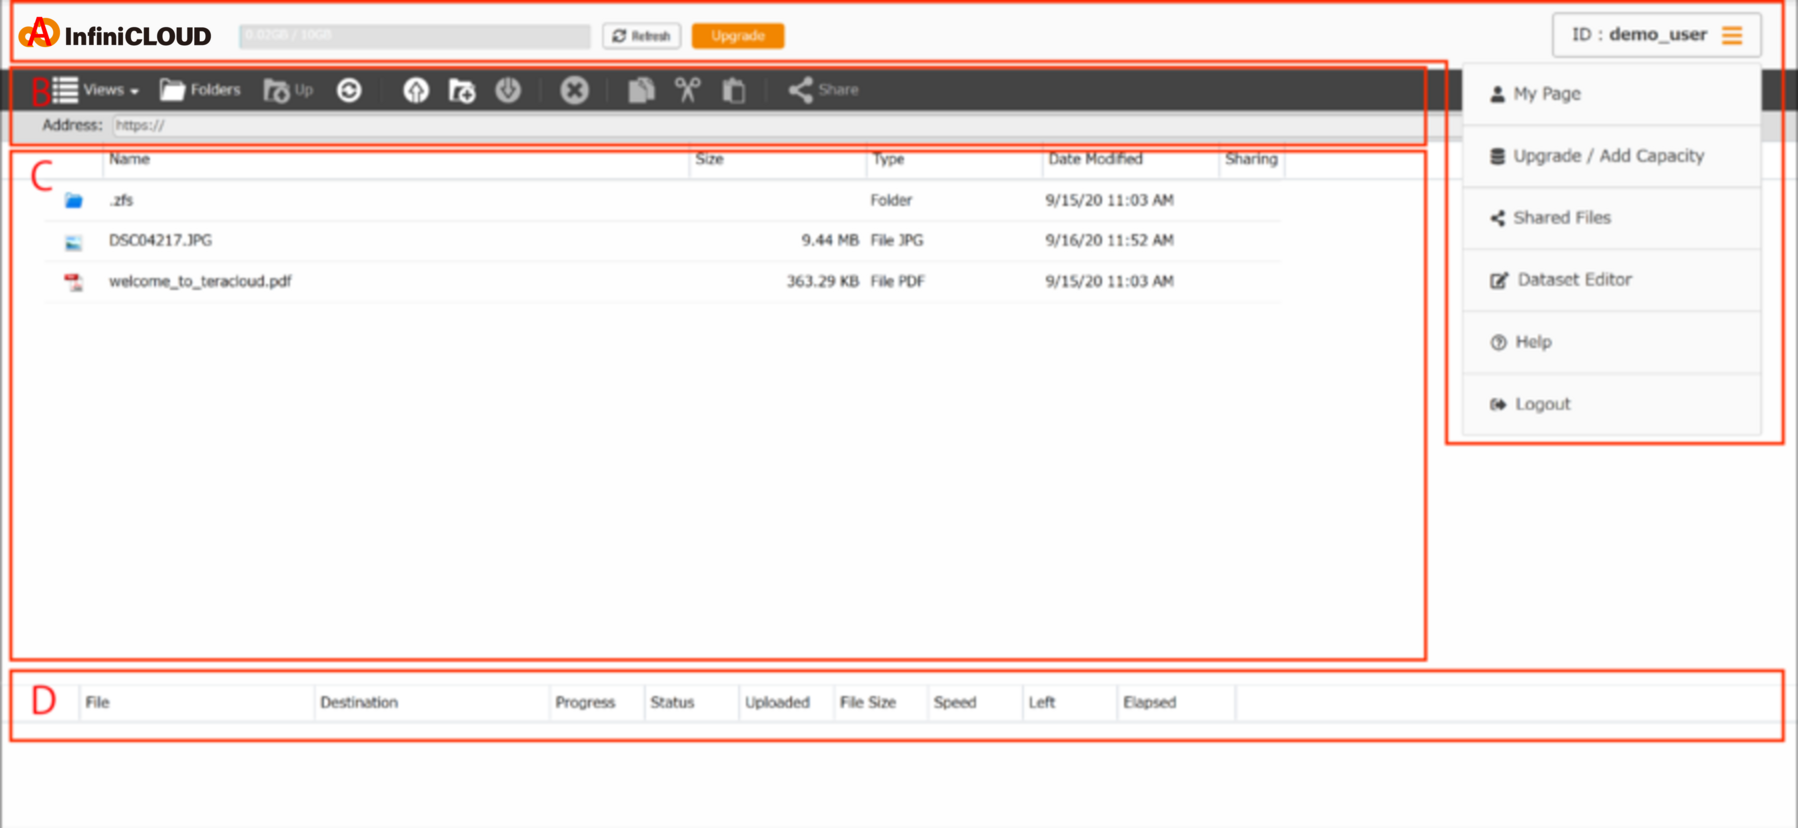Click the Address input field
Viewport: 1798px width, 828px height.
pyautogui.click(x=765, y=125)
